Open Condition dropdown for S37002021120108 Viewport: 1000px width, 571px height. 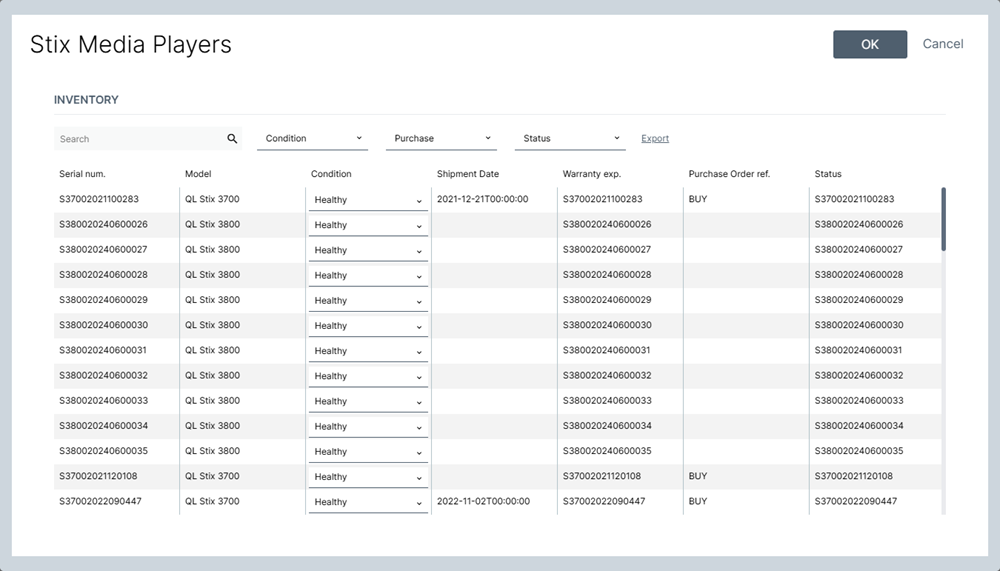point(368,477)
